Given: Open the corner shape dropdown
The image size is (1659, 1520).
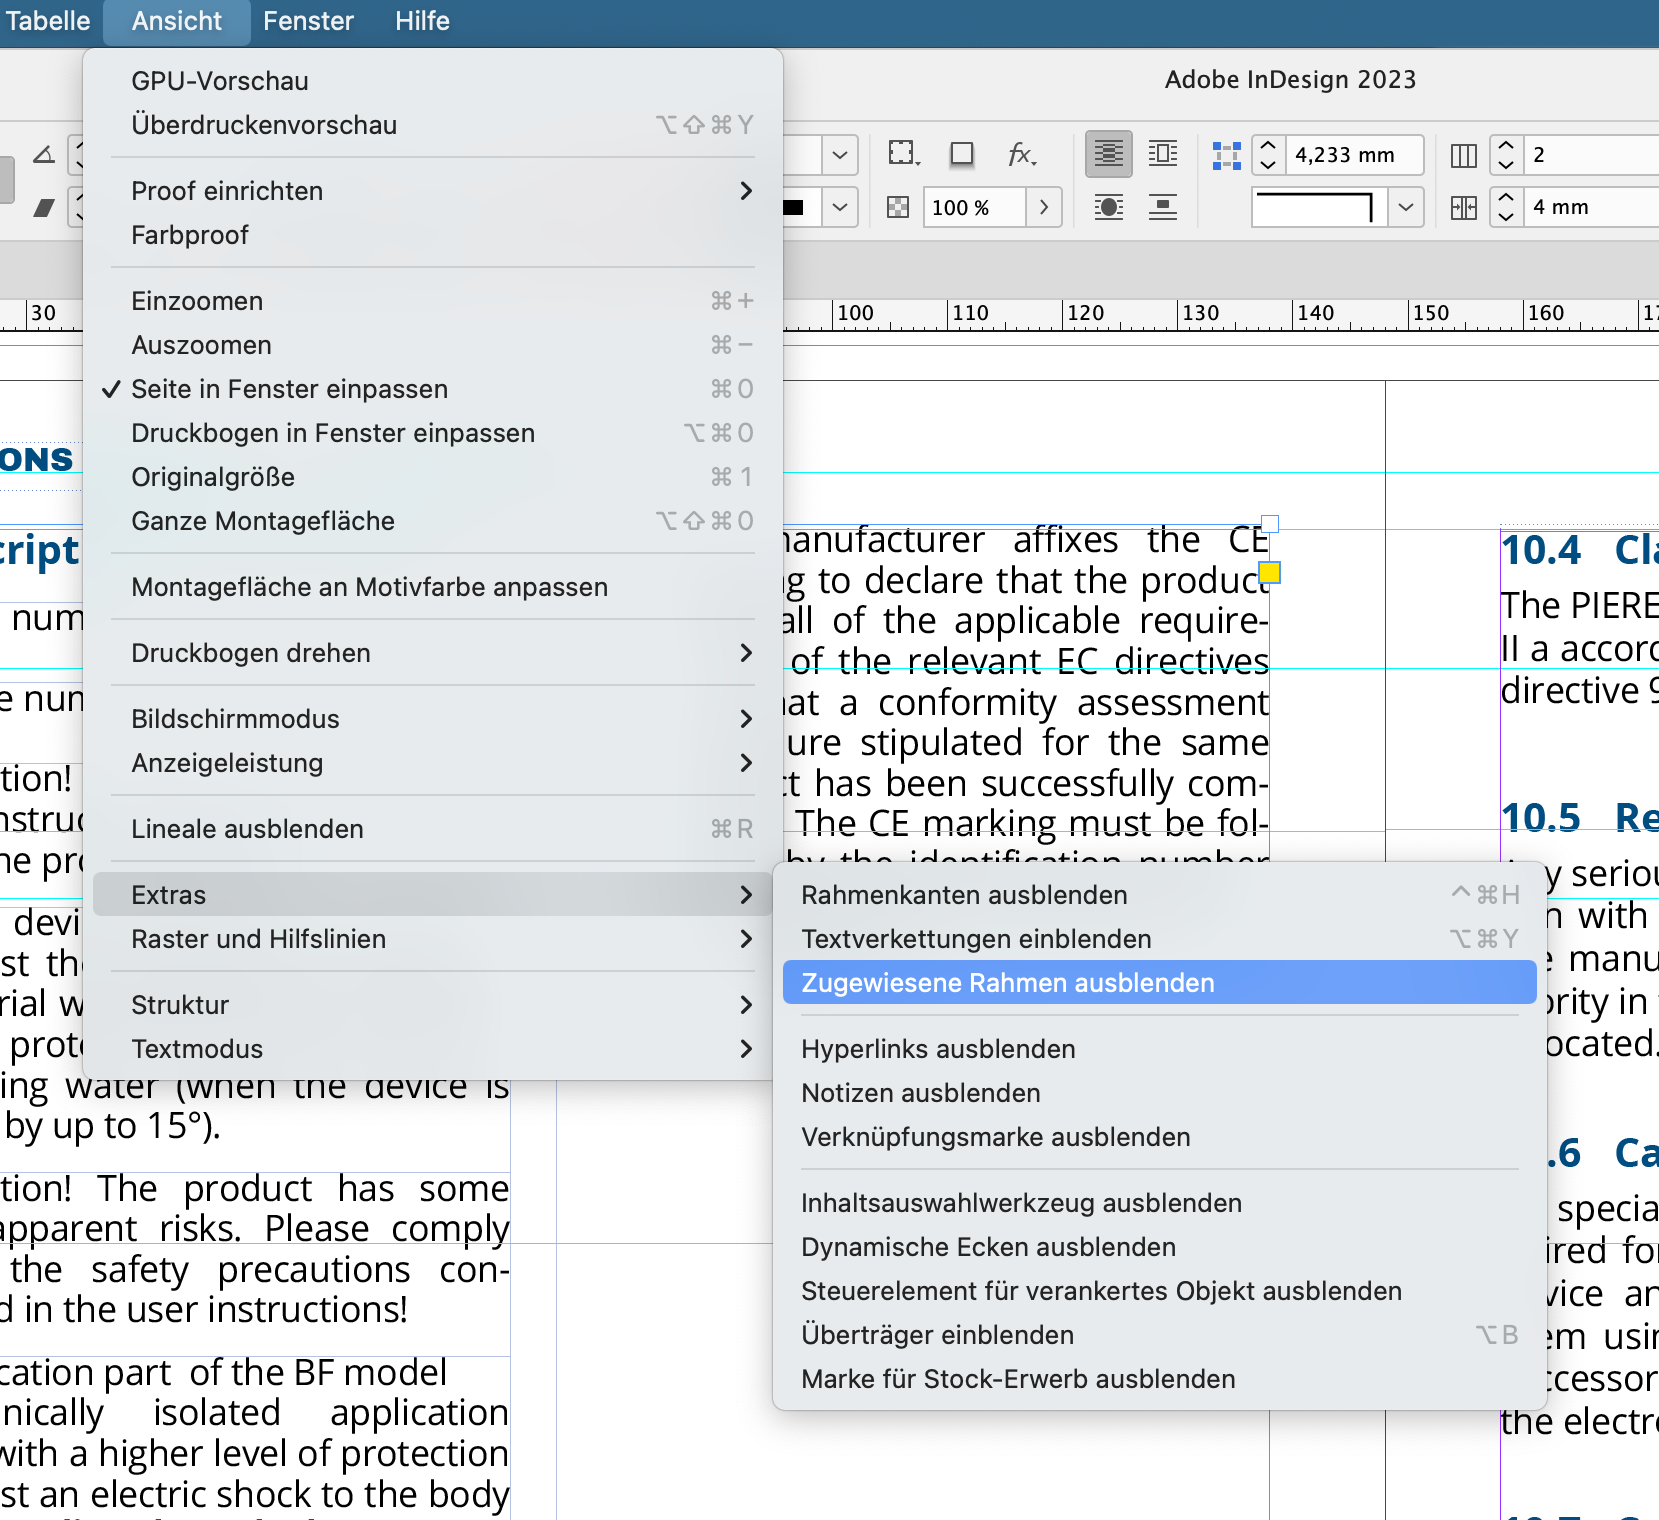Looking at the screenshot, I should [1406, 207].
